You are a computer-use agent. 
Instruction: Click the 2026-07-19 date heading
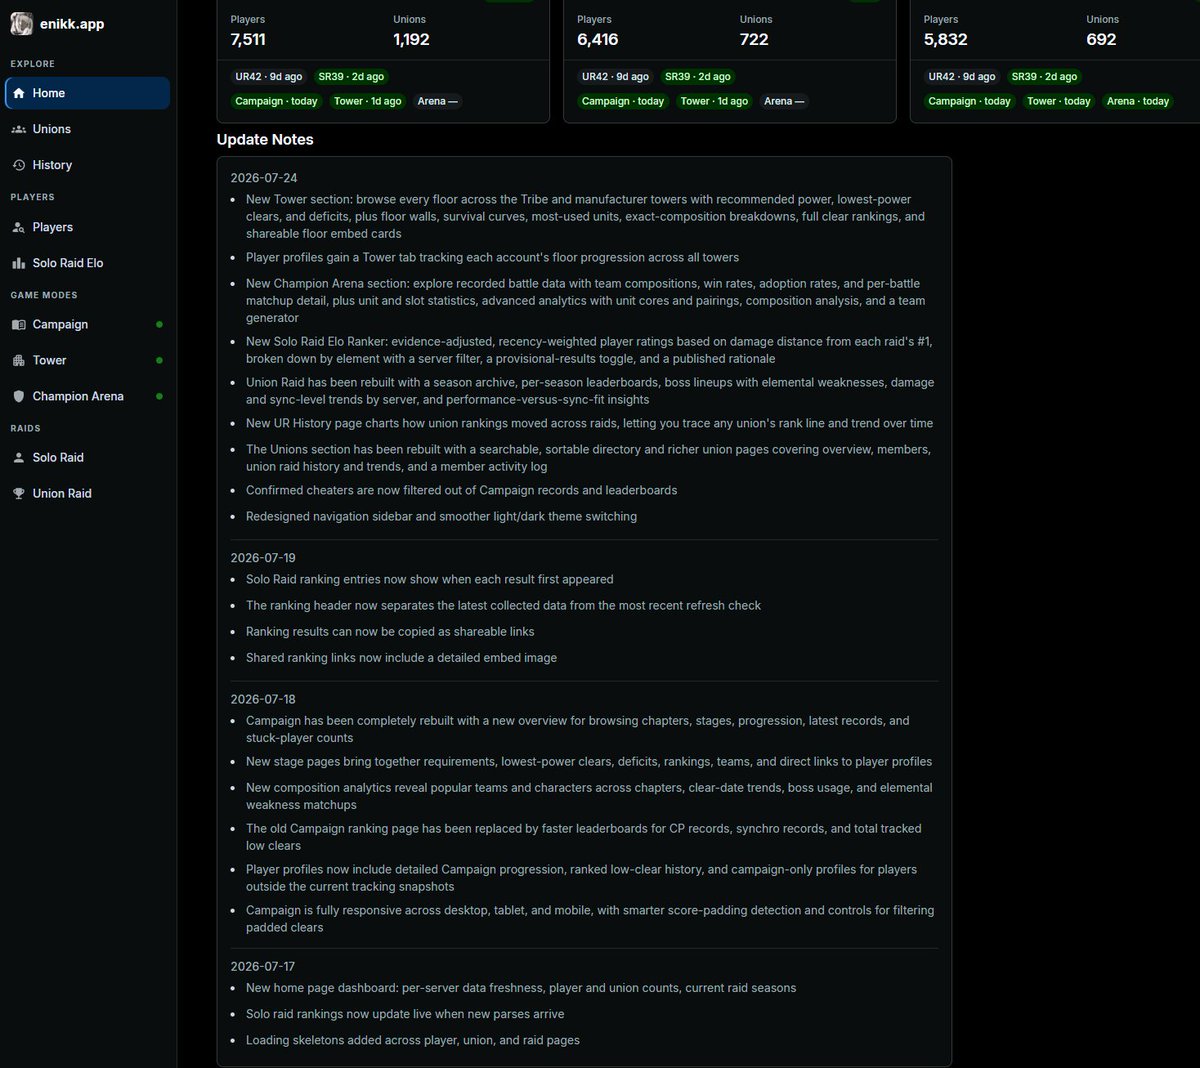263,558
